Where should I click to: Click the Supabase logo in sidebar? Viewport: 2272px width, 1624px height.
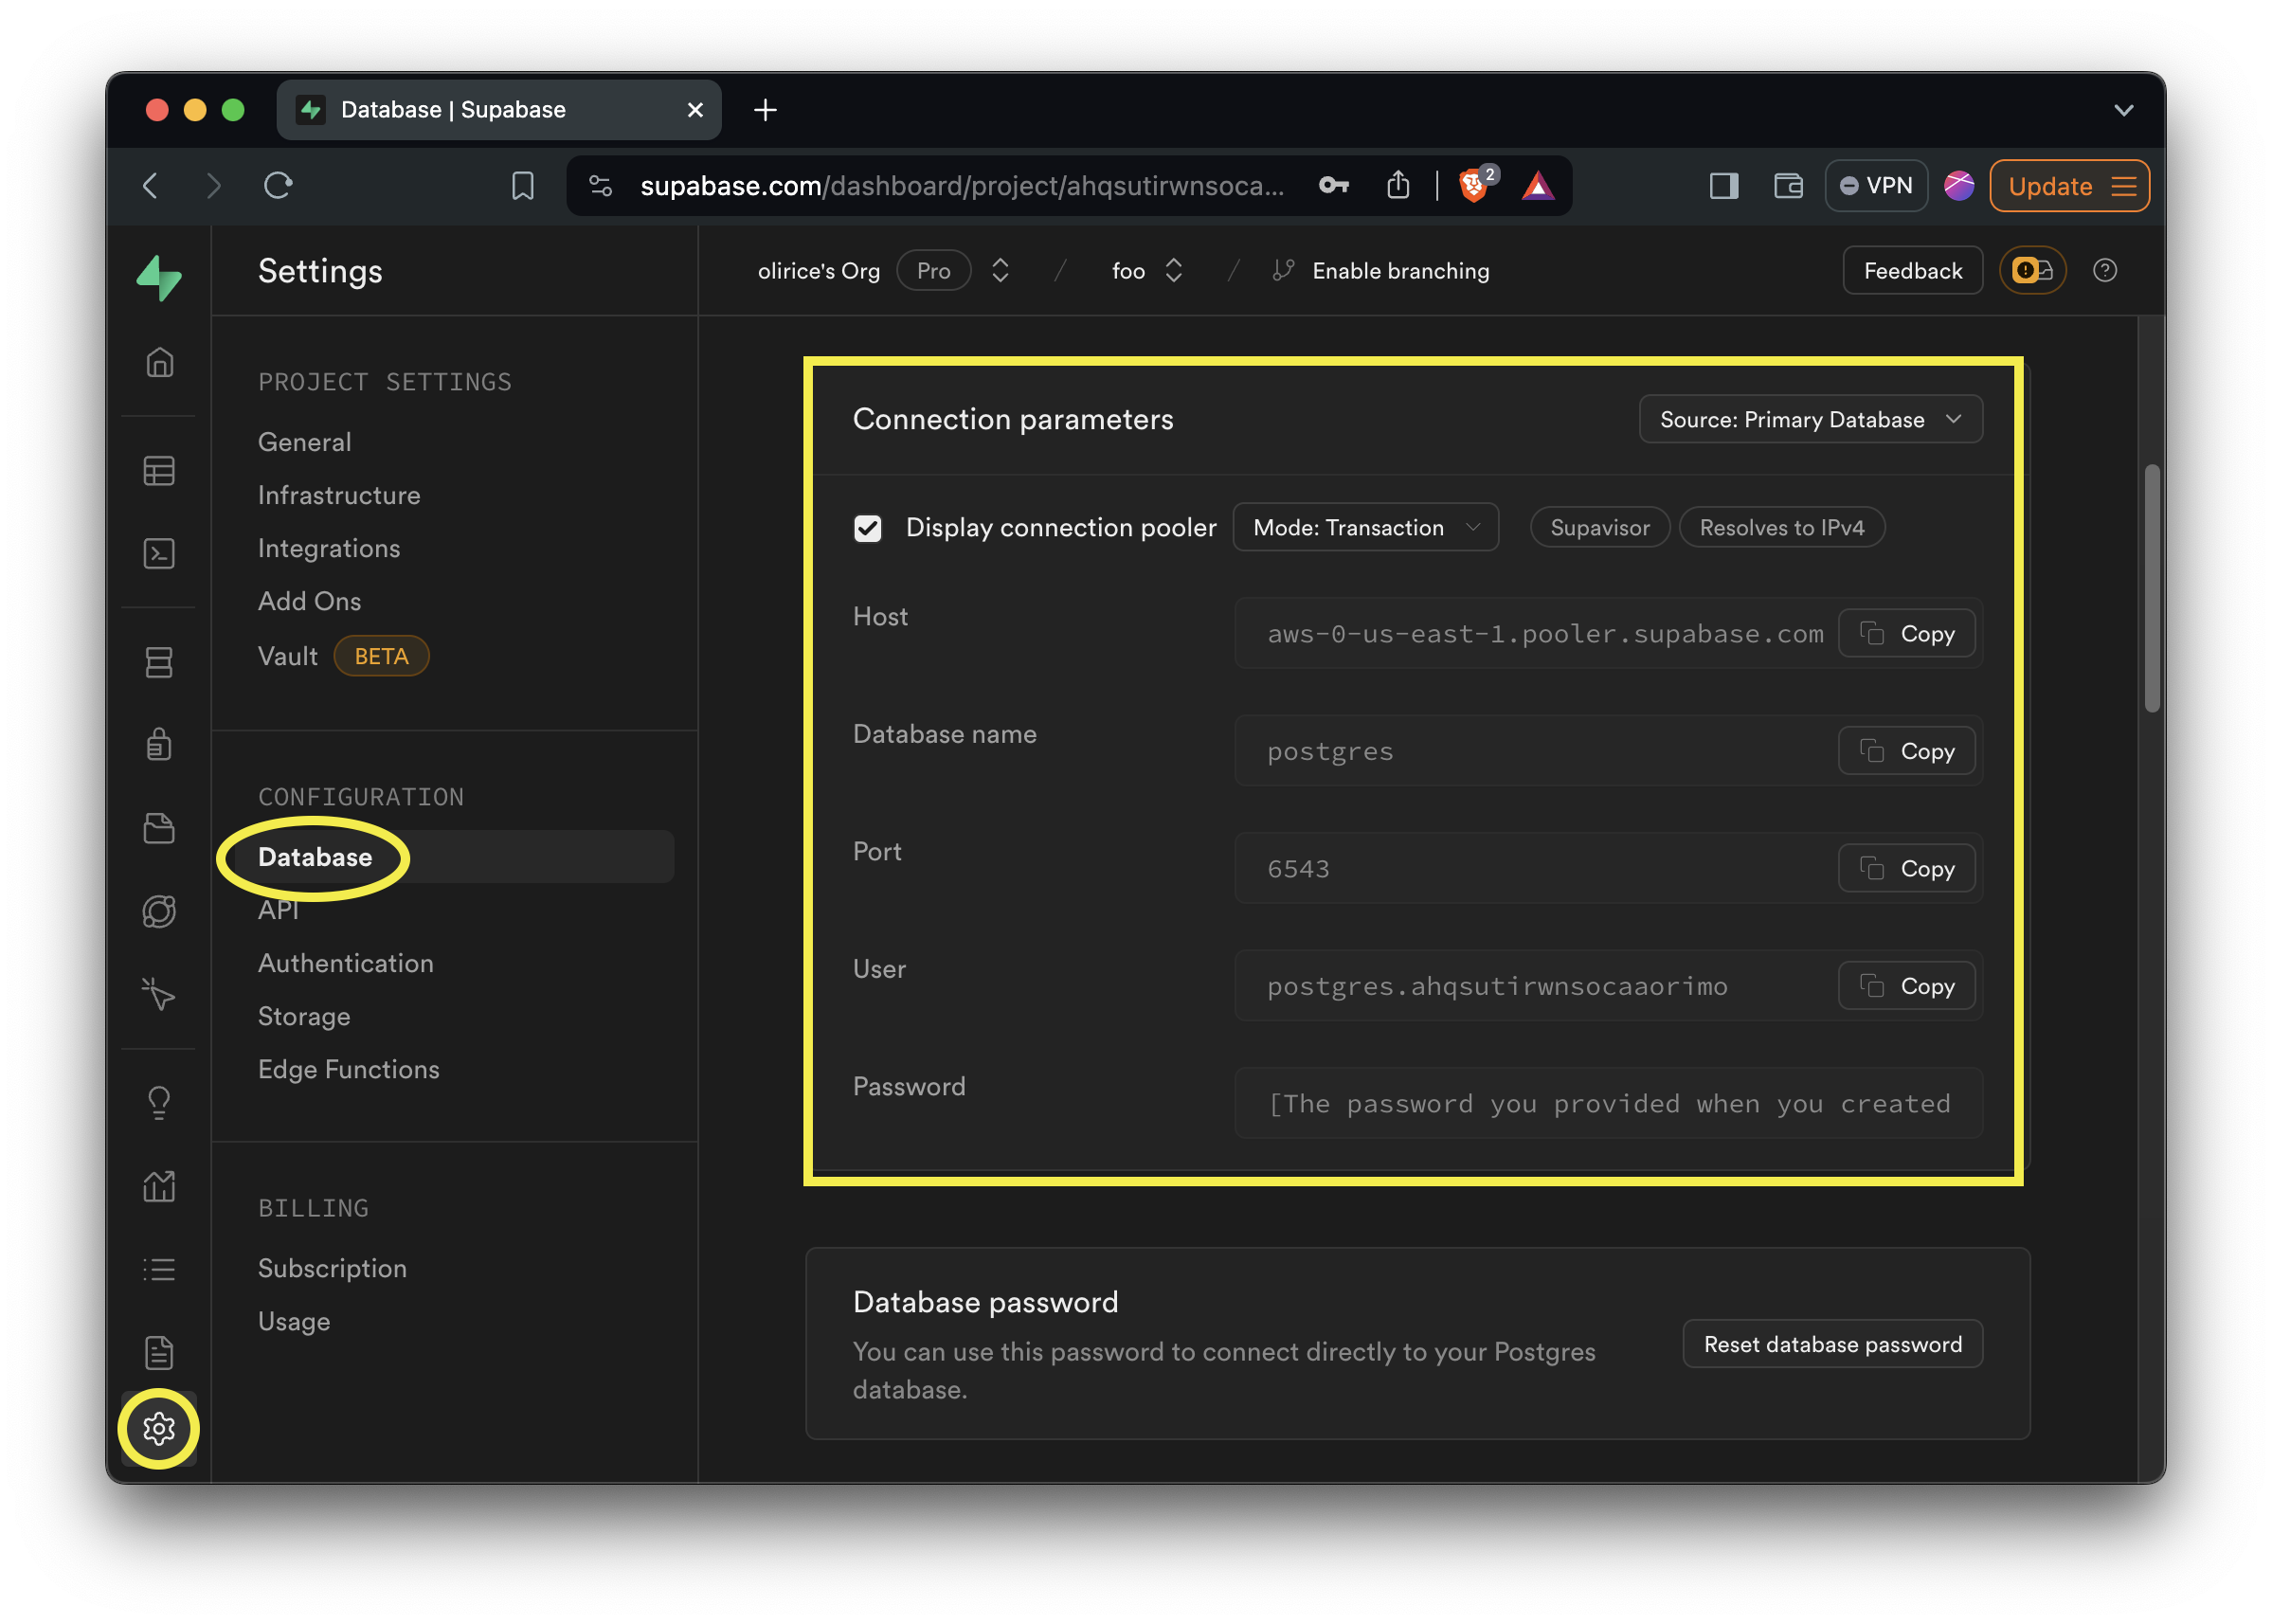click(159, 277)
